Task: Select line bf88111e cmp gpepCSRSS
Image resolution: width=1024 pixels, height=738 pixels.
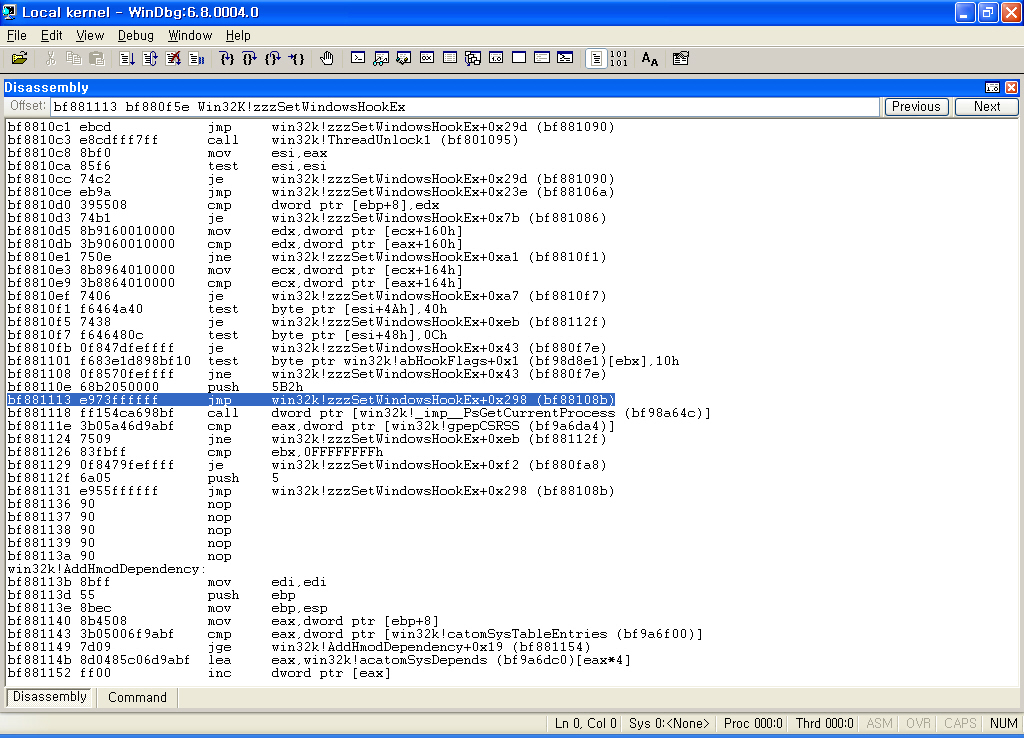Action: (311, 426)
